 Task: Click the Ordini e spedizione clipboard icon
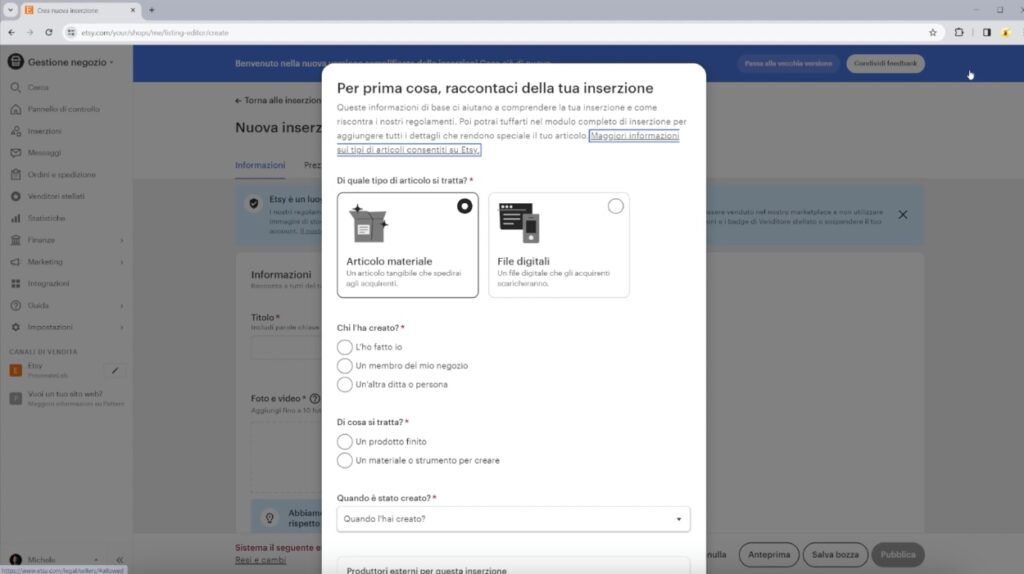[x=16, y=174]
